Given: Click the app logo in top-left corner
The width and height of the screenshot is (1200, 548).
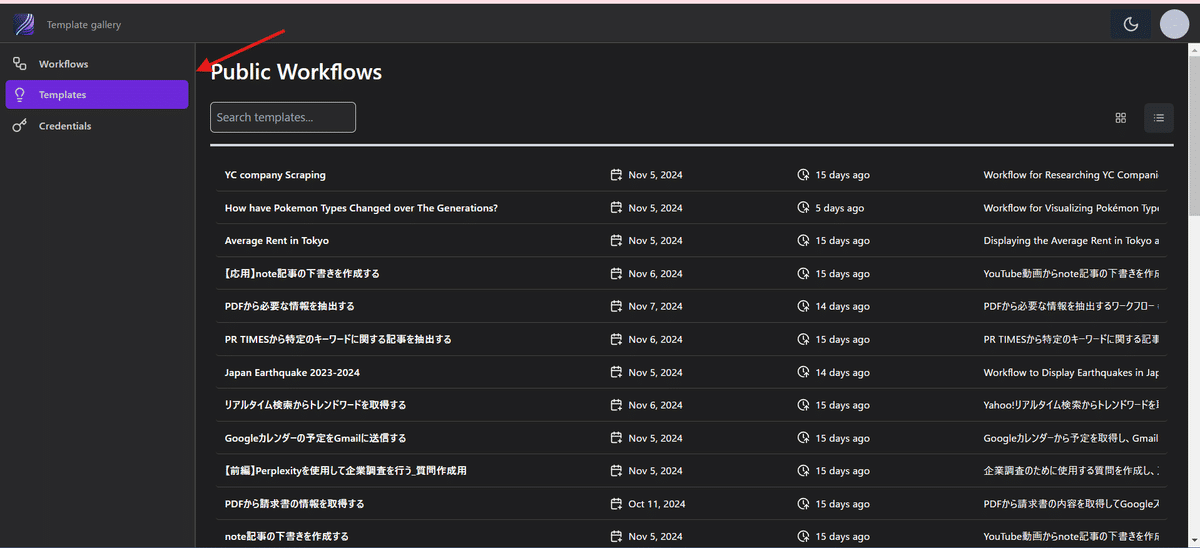Looking at the screenshot, I should click(24, 25).
